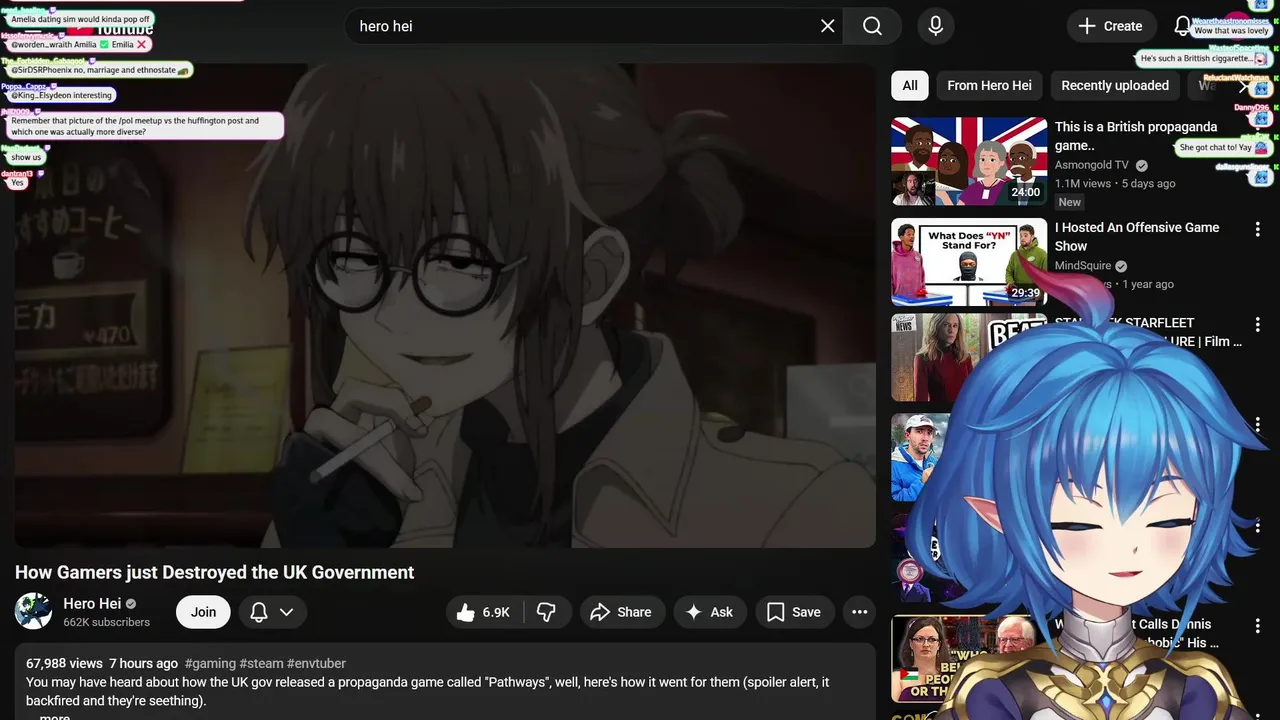Open the notifications bell at top right
1280x720 pixels.
pyautogui.click(x=1182, y=26)
